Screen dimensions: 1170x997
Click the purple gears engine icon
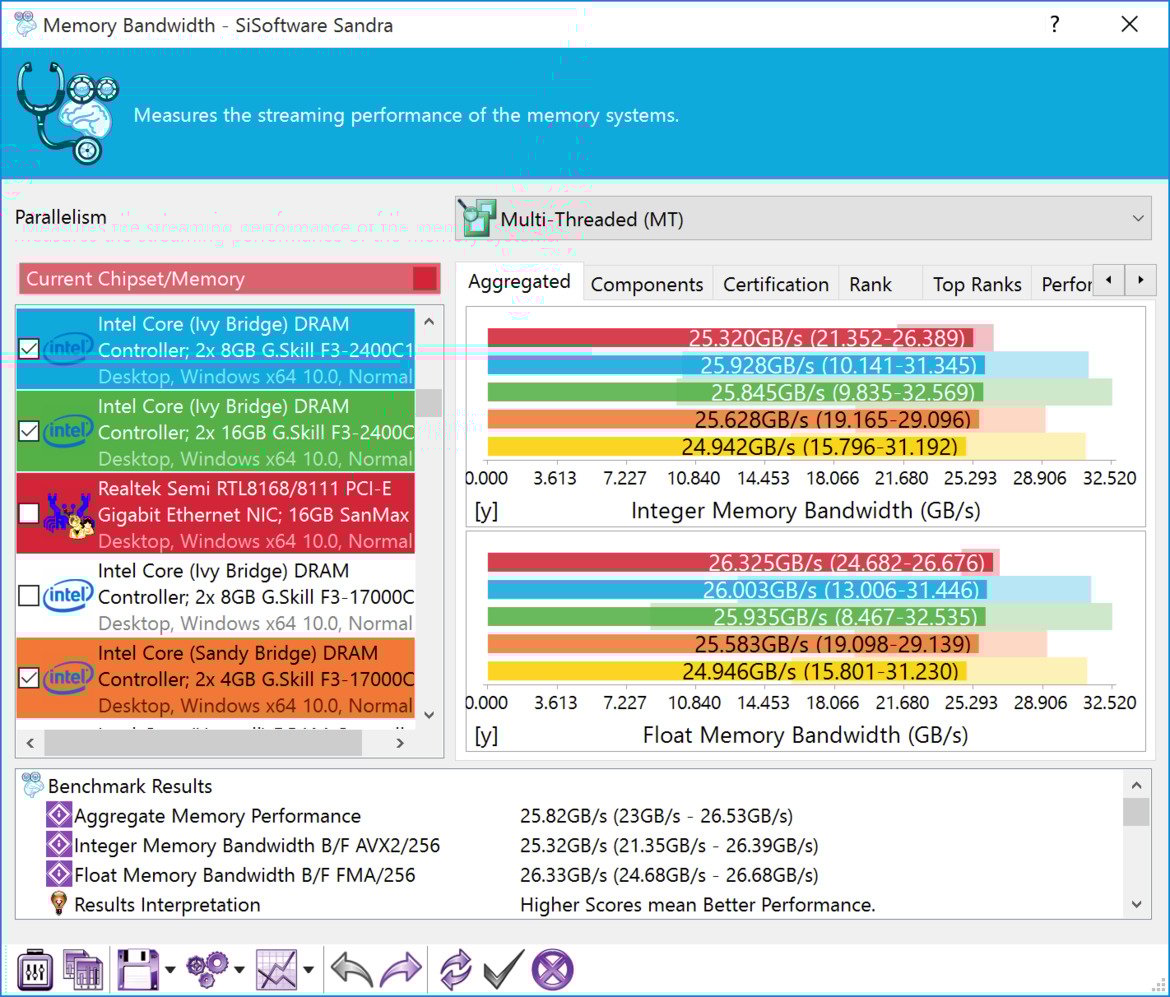click(x=207, y=969)
